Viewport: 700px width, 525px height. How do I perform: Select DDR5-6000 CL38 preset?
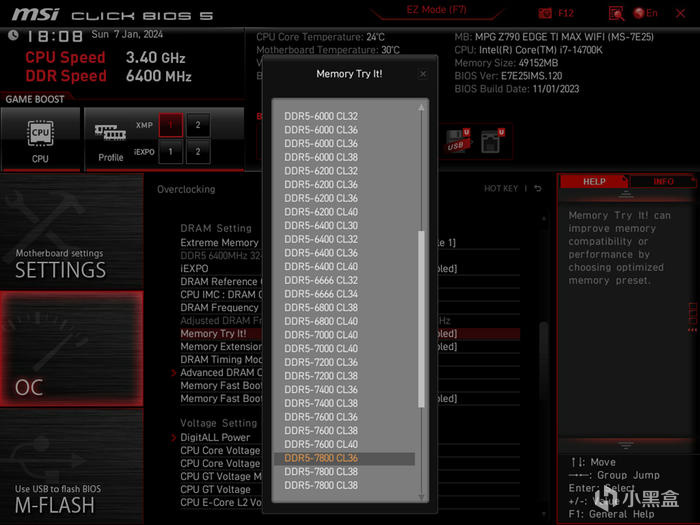point(321,157)
